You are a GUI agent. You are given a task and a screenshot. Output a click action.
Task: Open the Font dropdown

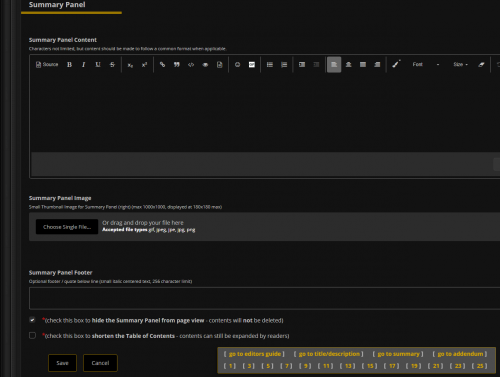426,64
